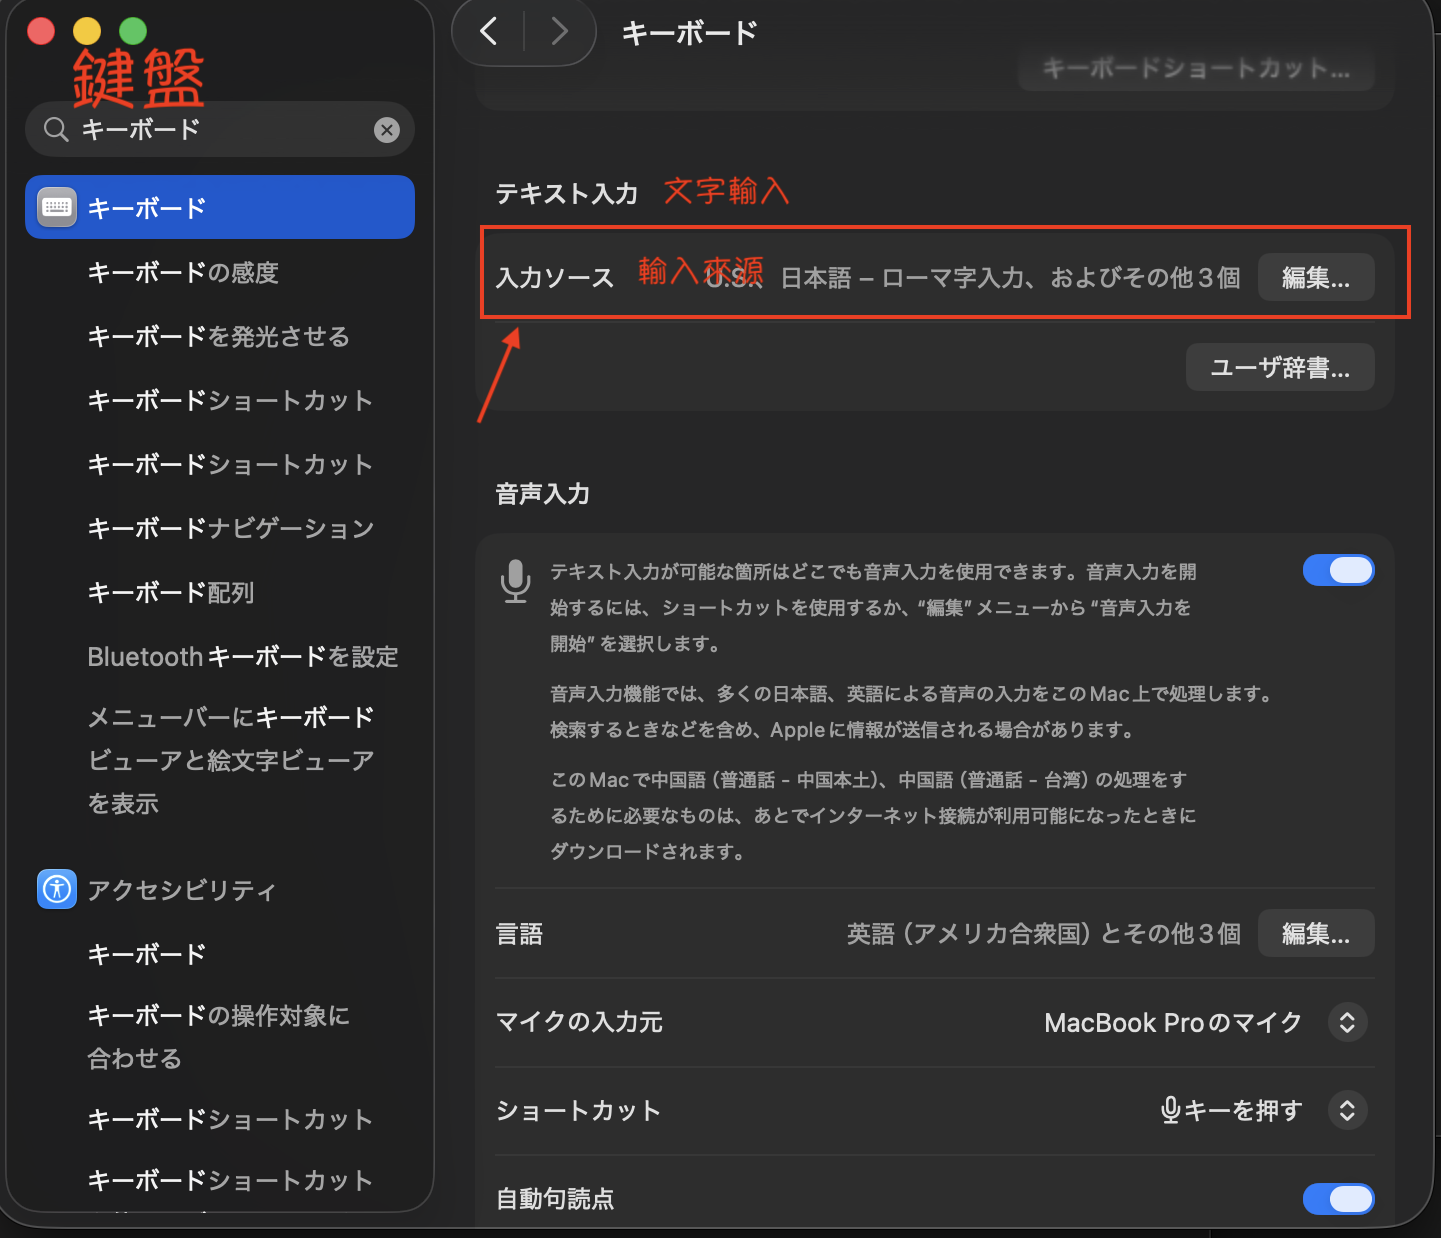This screenshot has width=1441, height=1238.
Task: Select キーボードナビゲーション in the sidebar
Action: (231, 527)
